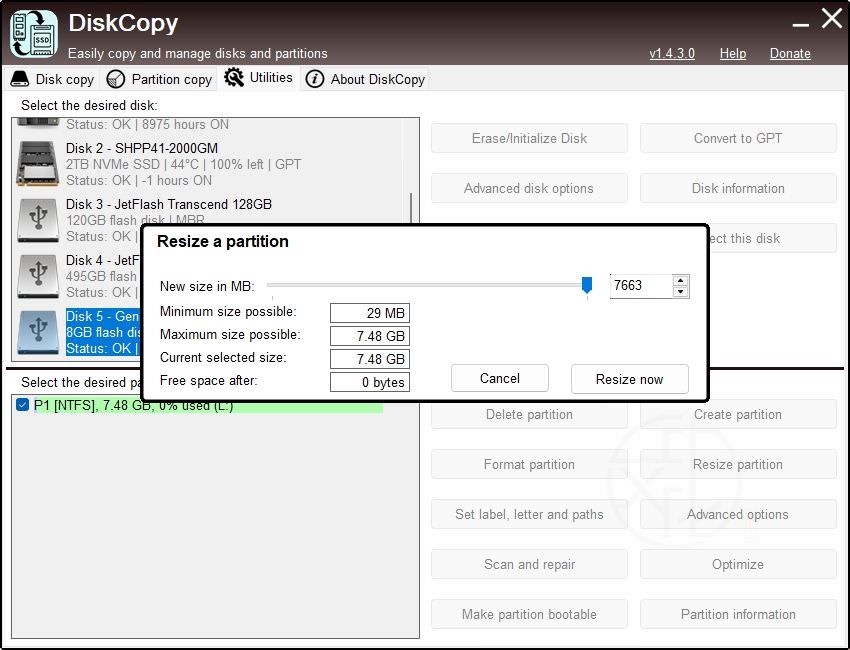Click the Resize now button

point(629,379)
